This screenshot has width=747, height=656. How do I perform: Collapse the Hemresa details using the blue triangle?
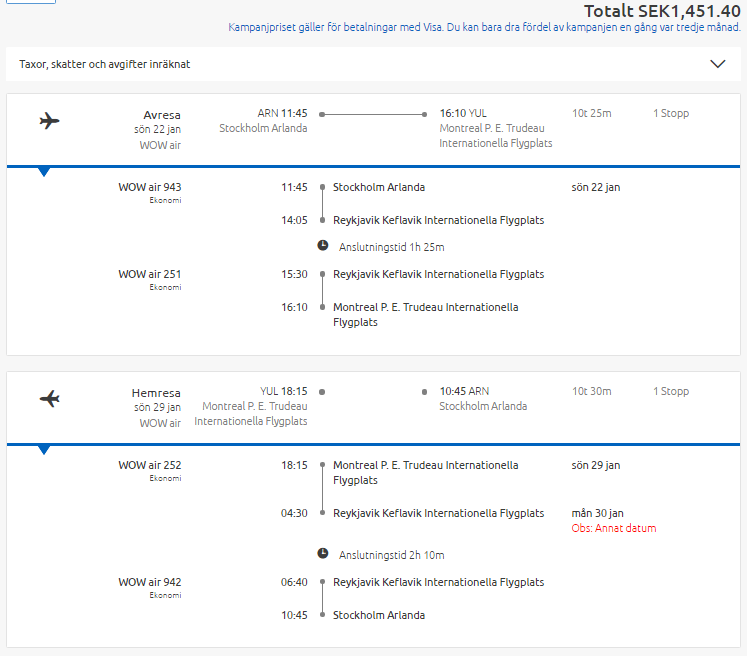coord(44,450)
